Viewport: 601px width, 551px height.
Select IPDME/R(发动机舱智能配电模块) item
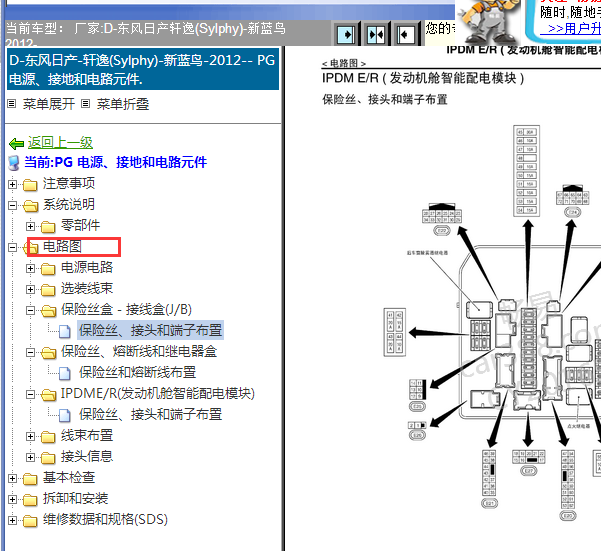point(158,393)
